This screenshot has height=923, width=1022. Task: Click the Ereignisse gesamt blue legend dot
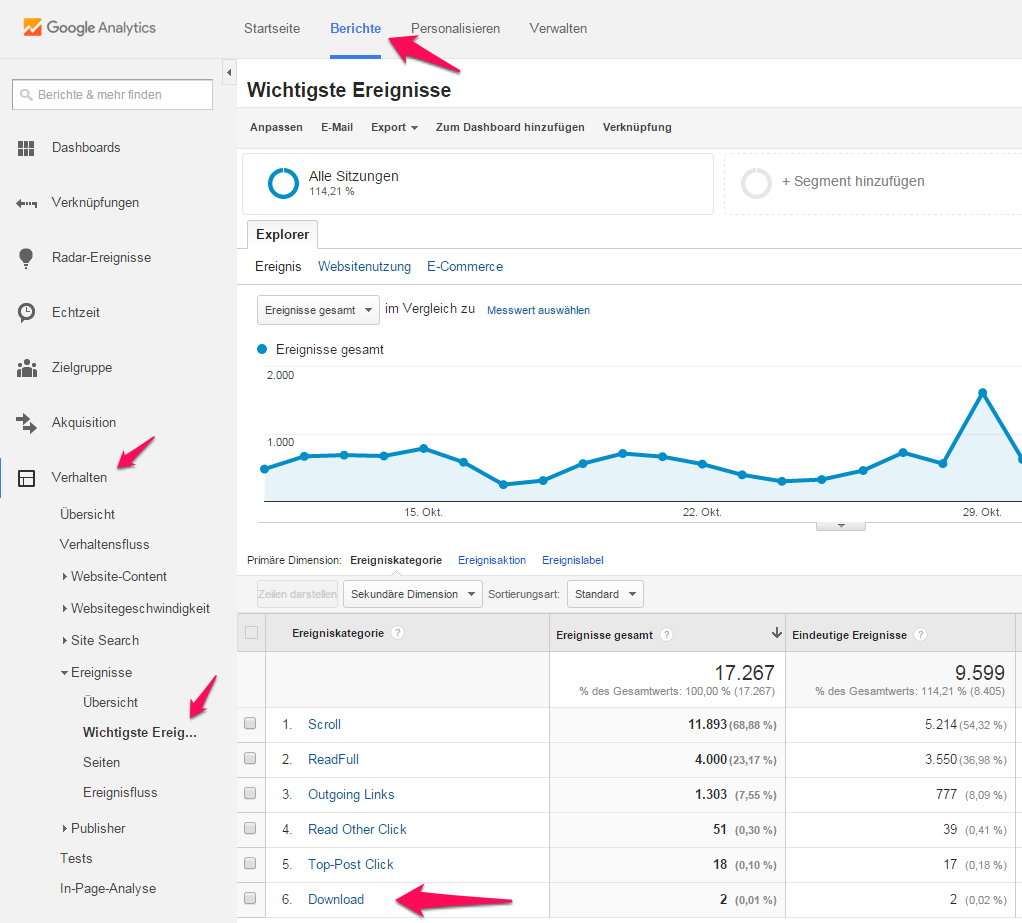point(262,349)
